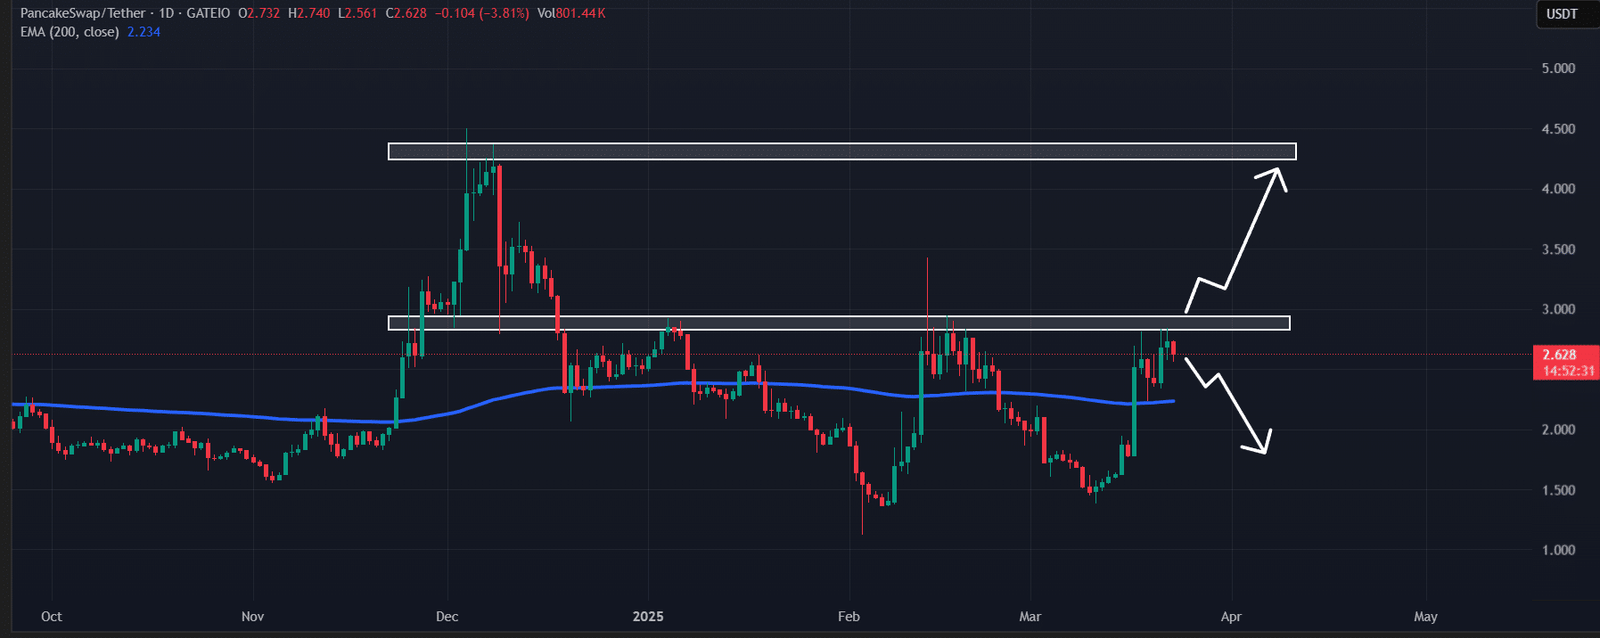
Task: Click the EMA value 2.234 in legend
Action: tap(144, 32)
